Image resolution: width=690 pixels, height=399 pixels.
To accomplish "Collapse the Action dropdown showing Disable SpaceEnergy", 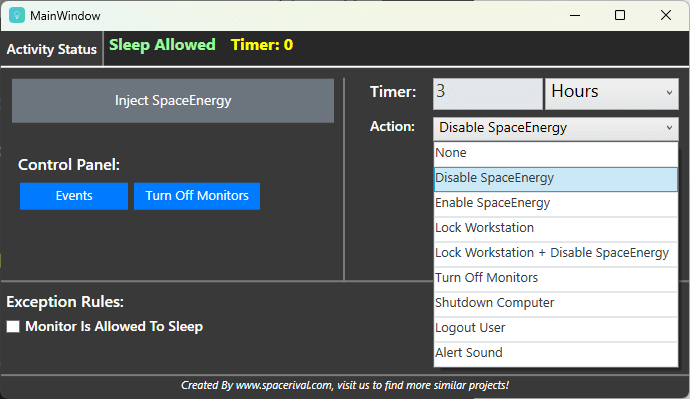I will point(556,128).
